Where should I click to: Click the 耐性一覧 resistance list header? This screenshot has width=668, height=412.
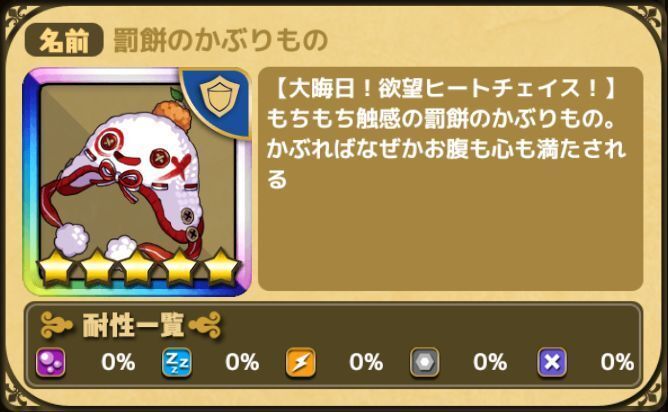[132, 325]
